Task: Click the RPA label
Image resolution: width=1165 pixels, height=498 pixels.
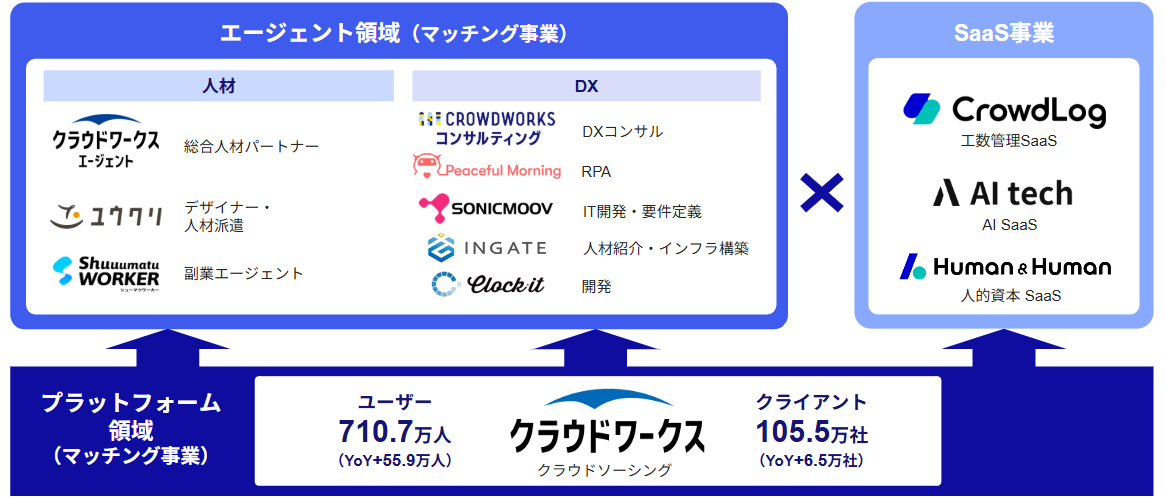Action: (x=597, y=172)
